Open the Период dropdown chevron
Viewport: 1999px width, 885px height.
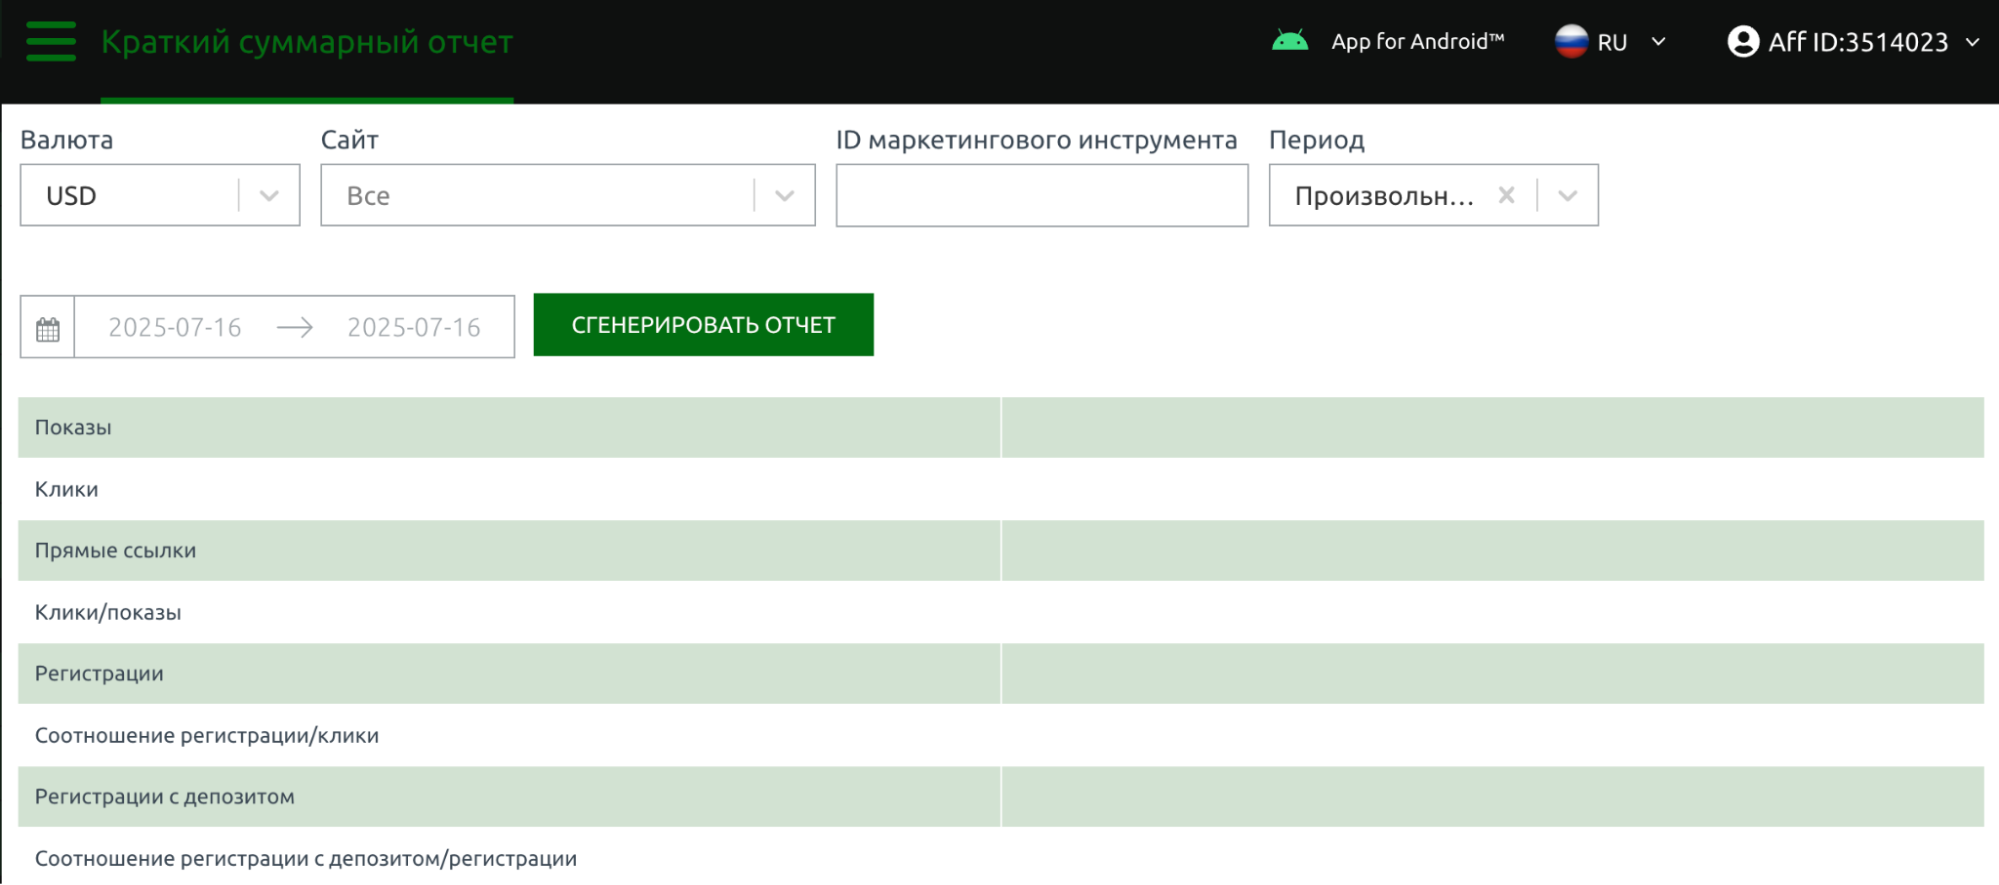1567,196
